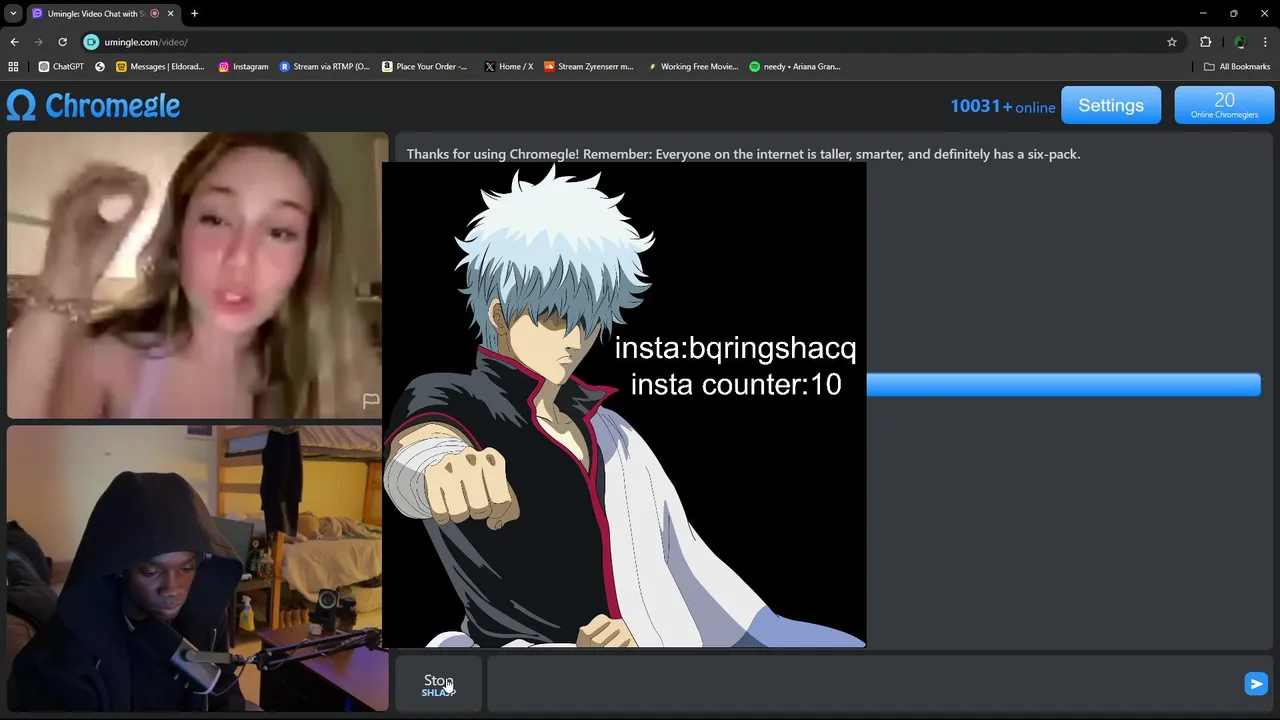Open the Chrome three-dot menu

tap(1266, 42)
